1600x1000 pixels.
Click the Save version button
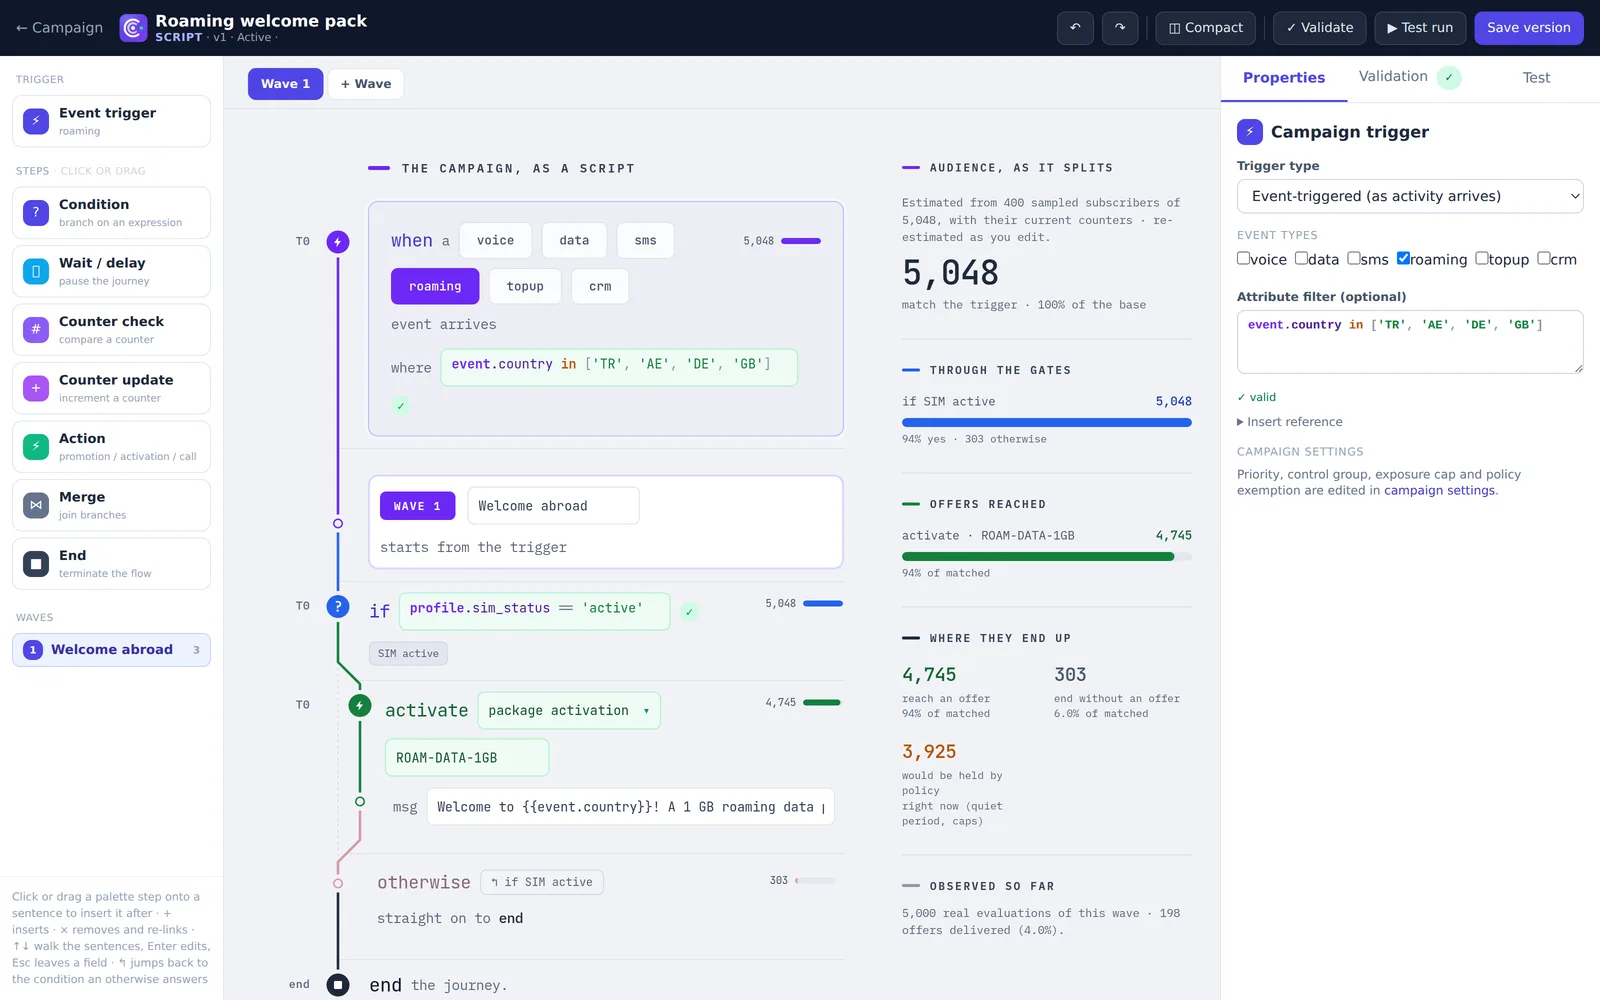coord(1529,28)
